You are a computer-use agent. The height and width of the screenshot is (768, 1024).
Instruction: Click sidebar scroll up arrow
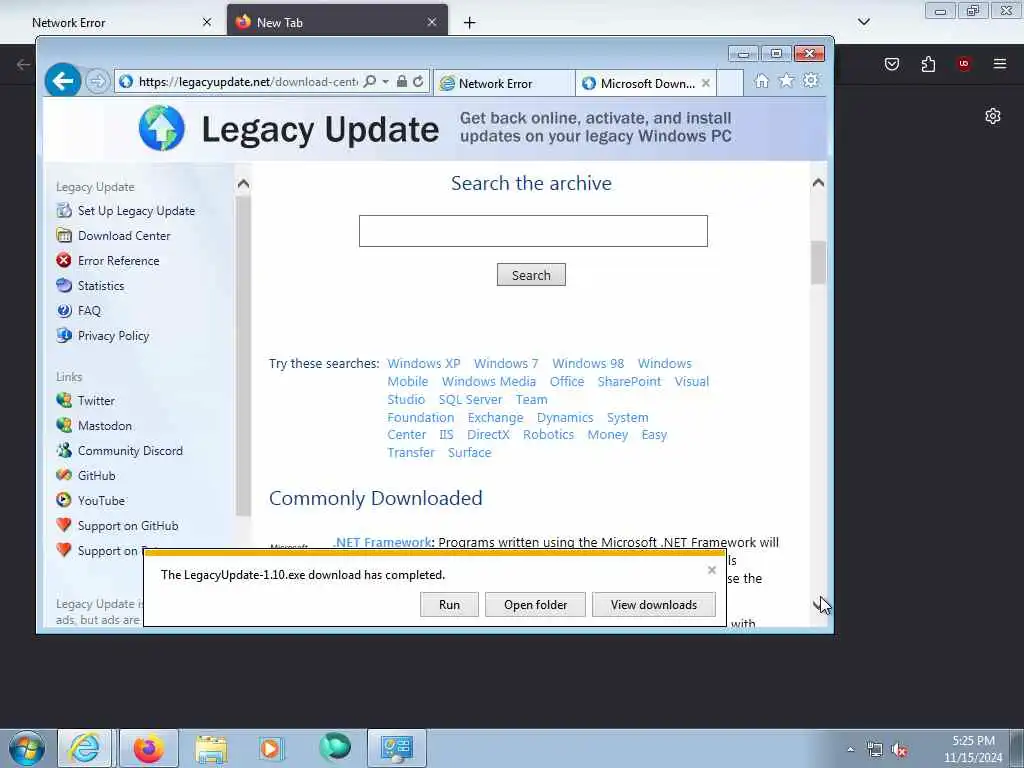[243, 184]
